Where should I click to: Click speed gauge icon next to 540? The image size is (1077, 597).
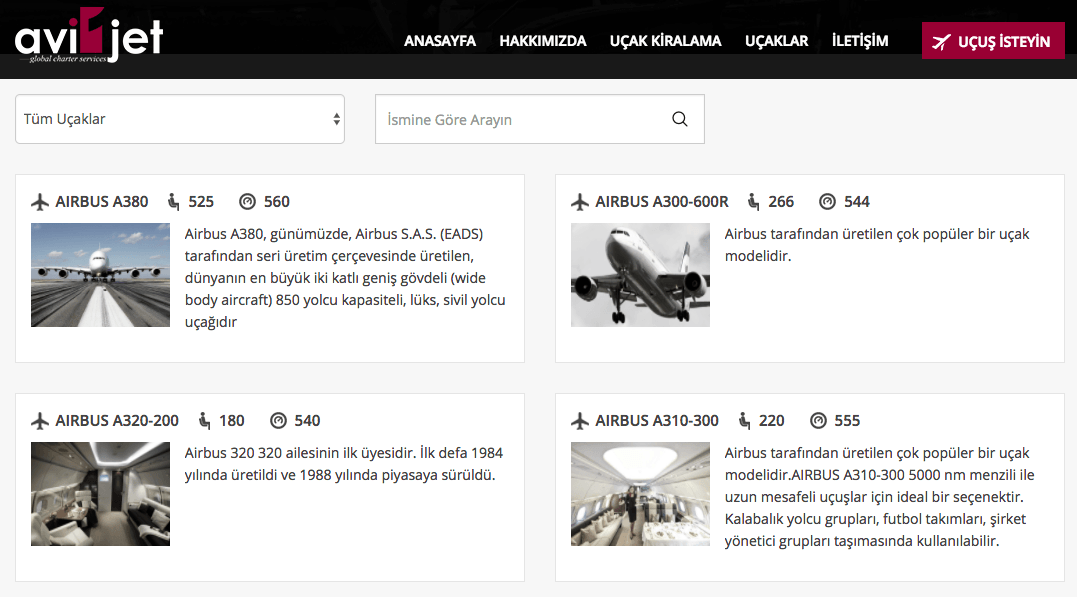(278, 421)
